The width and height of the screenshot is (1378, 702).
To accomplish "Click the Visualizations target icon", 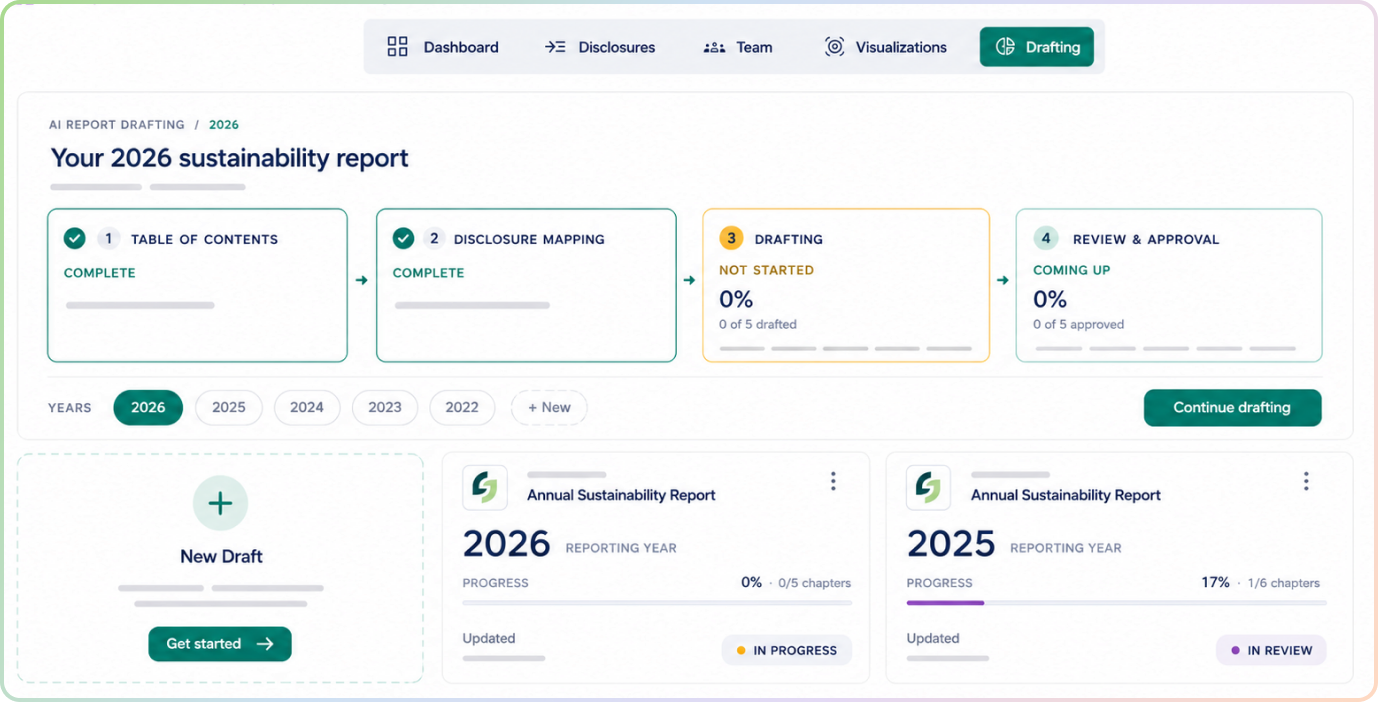I will coord(834,47).
